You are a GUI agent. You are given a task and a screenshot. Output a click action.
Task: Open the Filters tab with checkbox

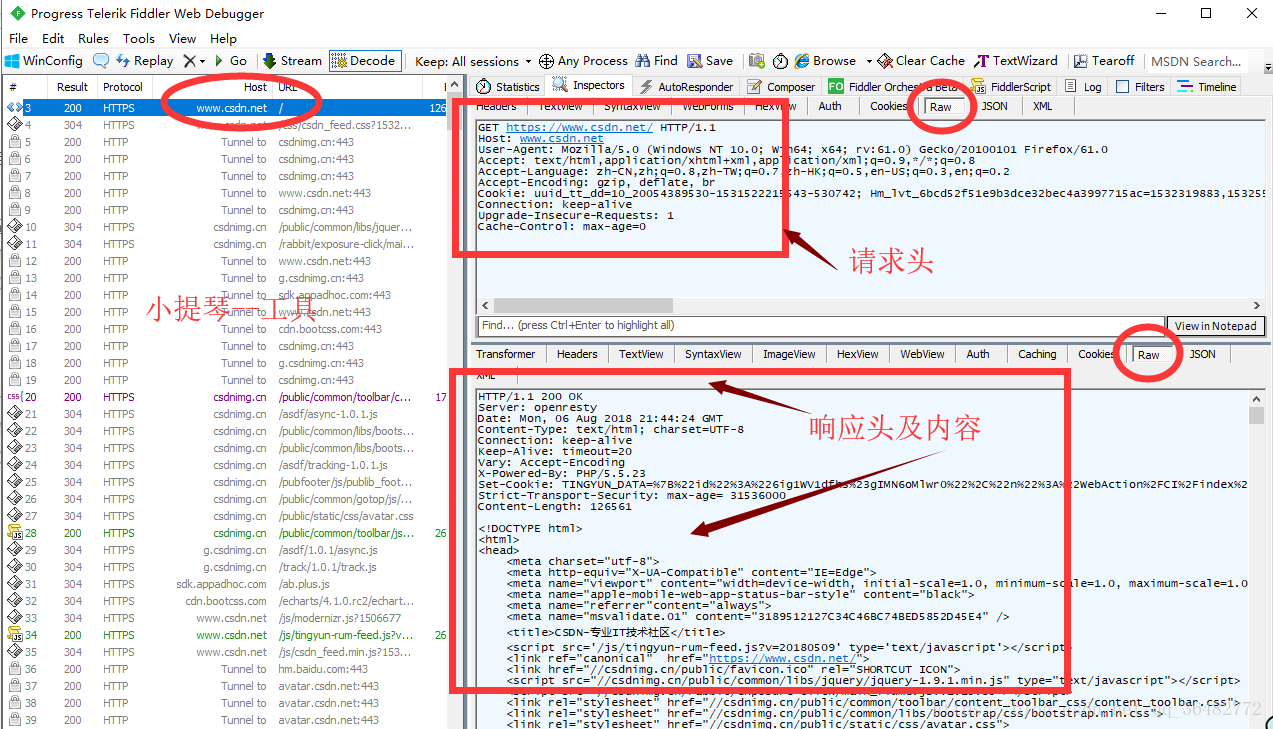point(1141,87)
